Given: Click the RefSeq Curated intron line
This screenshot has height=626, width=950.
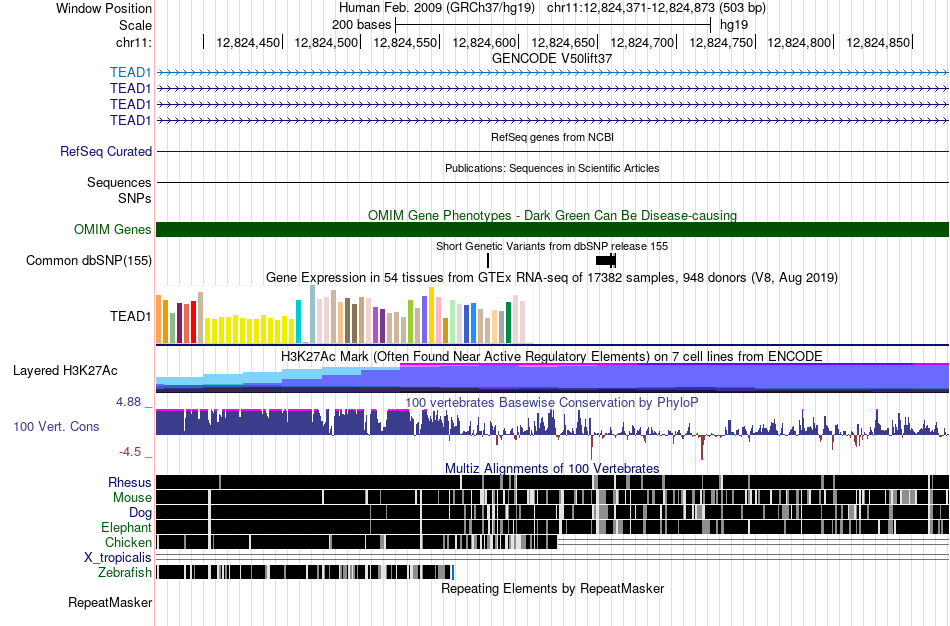Looking at the screenshot, I should (x=553, y=152).
